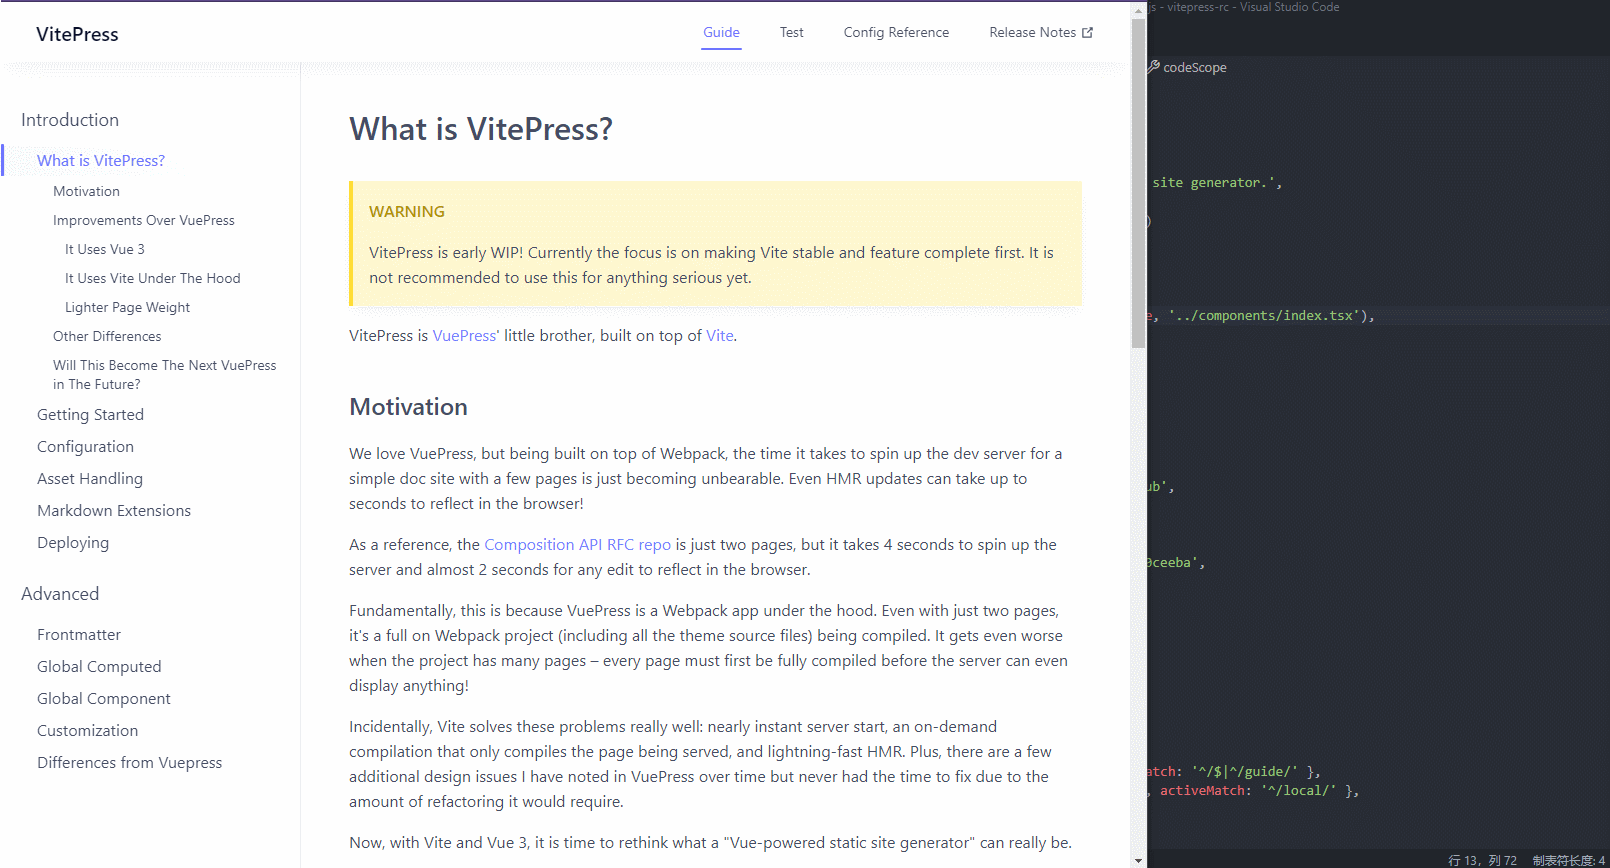Open the Composition API RFC repo link

click(577, 544)
